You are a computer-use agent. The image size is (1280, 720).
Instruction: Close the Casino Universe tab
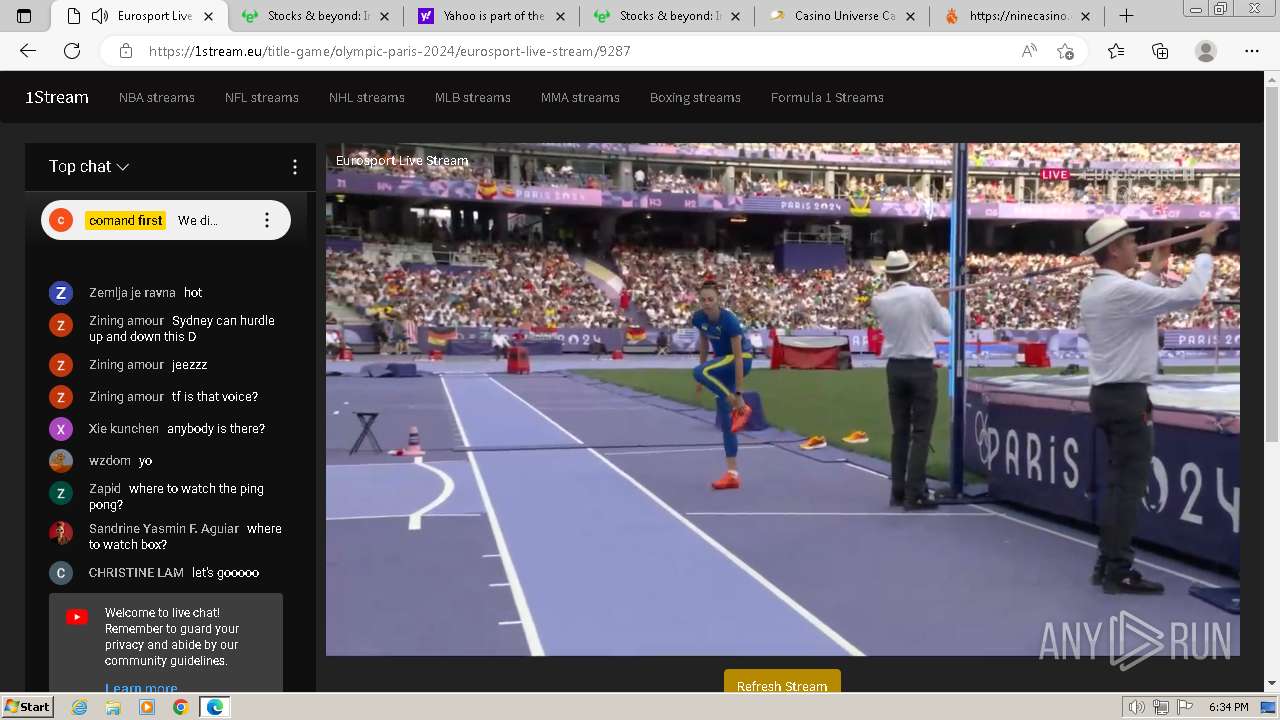point(912,16)
